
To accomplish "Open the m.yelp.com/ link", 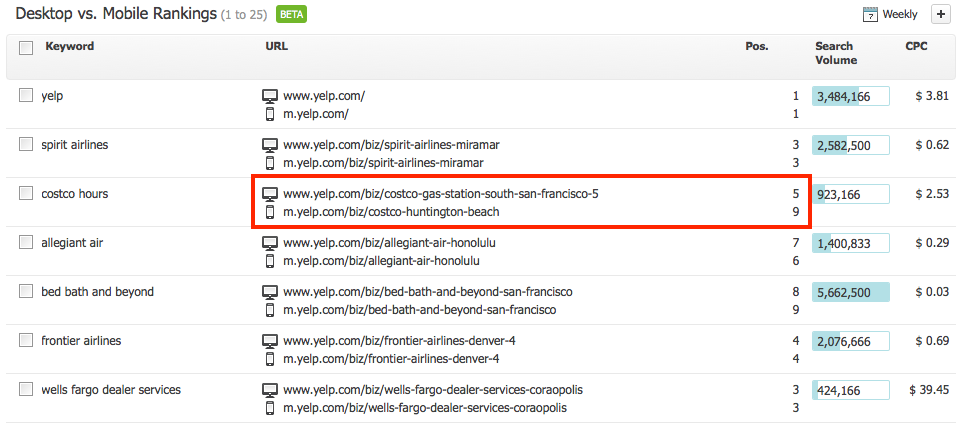I will pyautogui.click(x=316, y=114).
